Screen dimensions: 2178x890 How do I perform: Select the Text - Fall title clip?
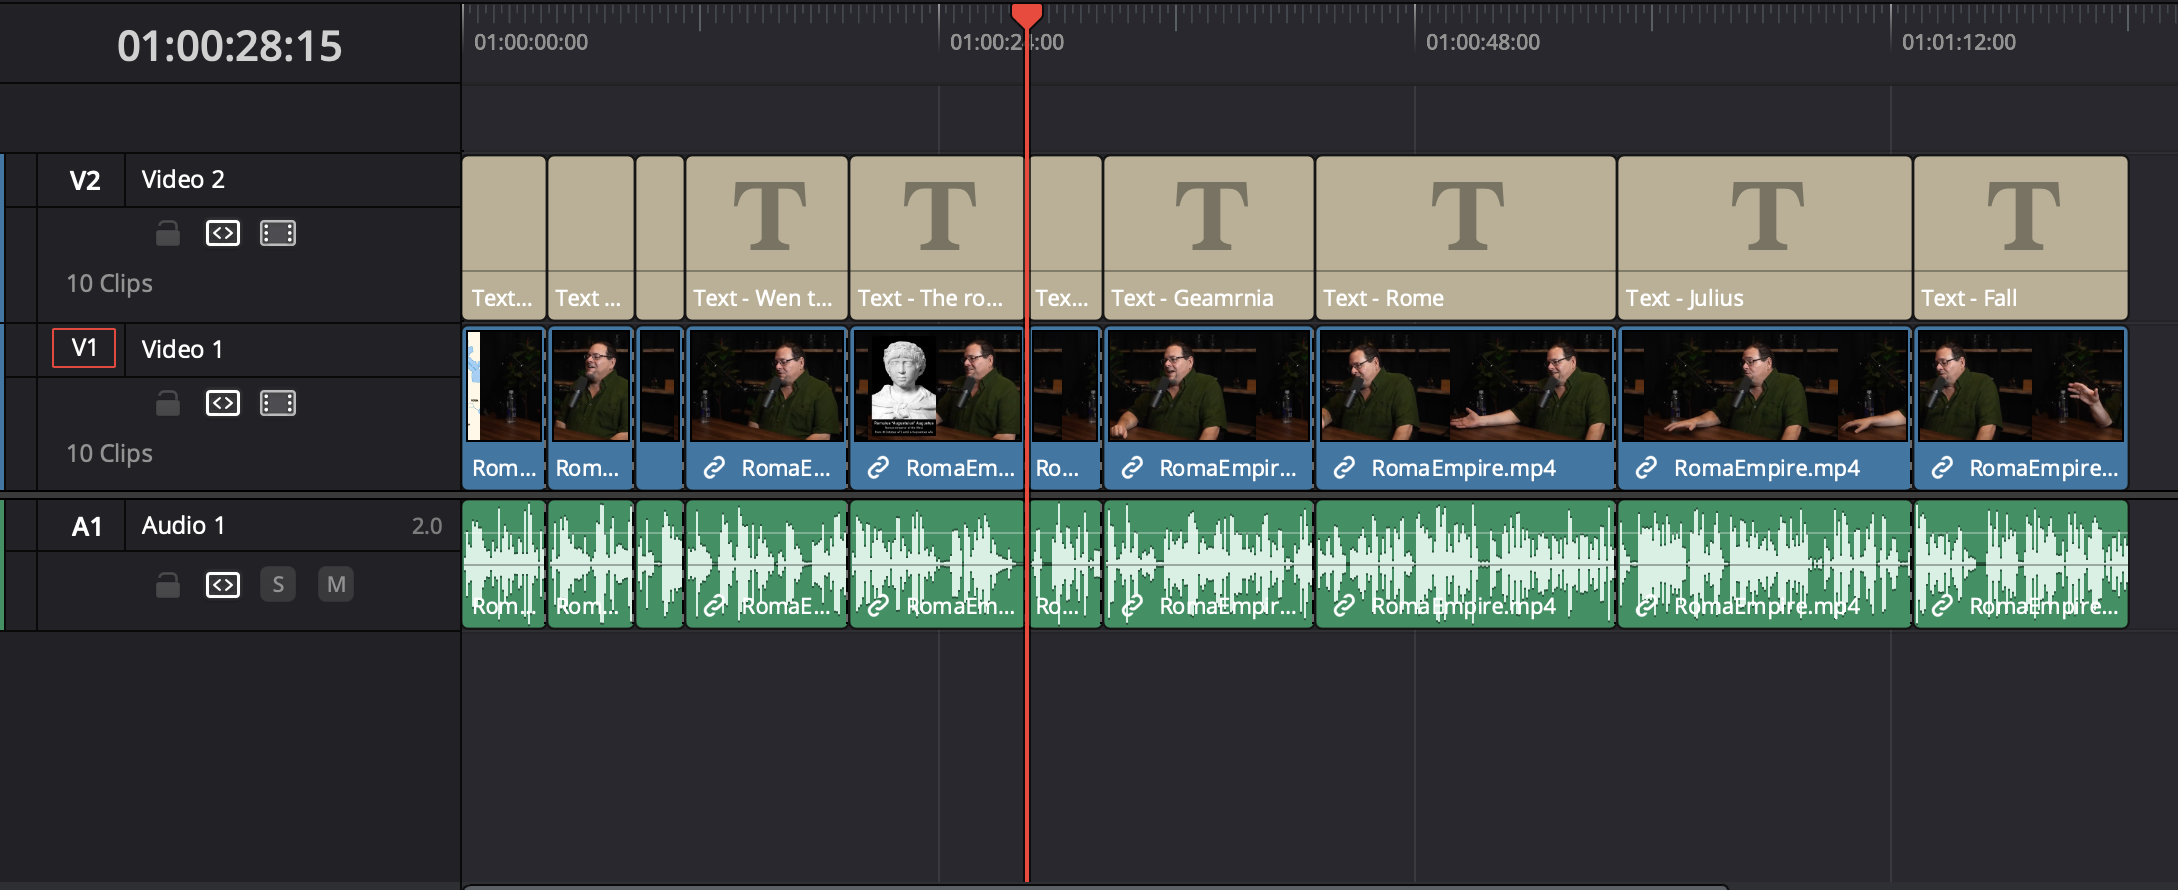(2021, 238)
